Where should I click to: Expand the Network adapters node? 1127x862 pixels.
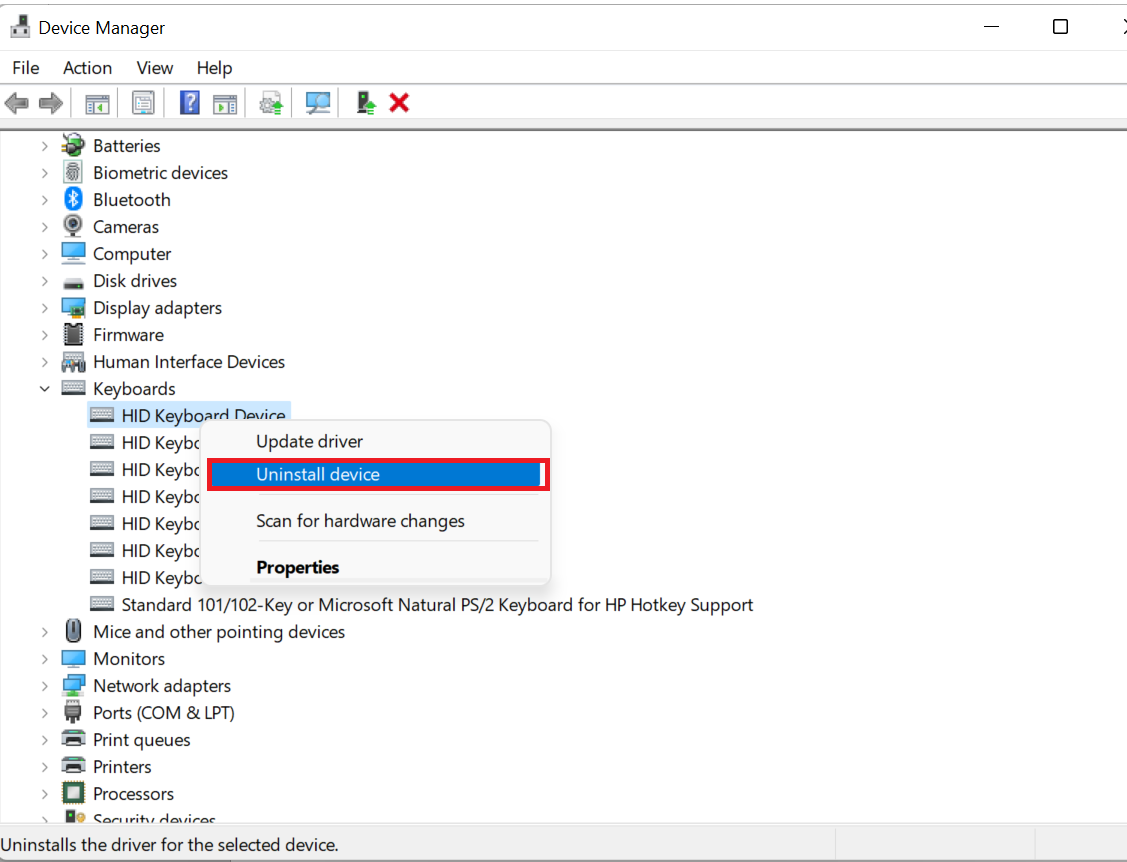pyautogui.click(x=45, y=686)
